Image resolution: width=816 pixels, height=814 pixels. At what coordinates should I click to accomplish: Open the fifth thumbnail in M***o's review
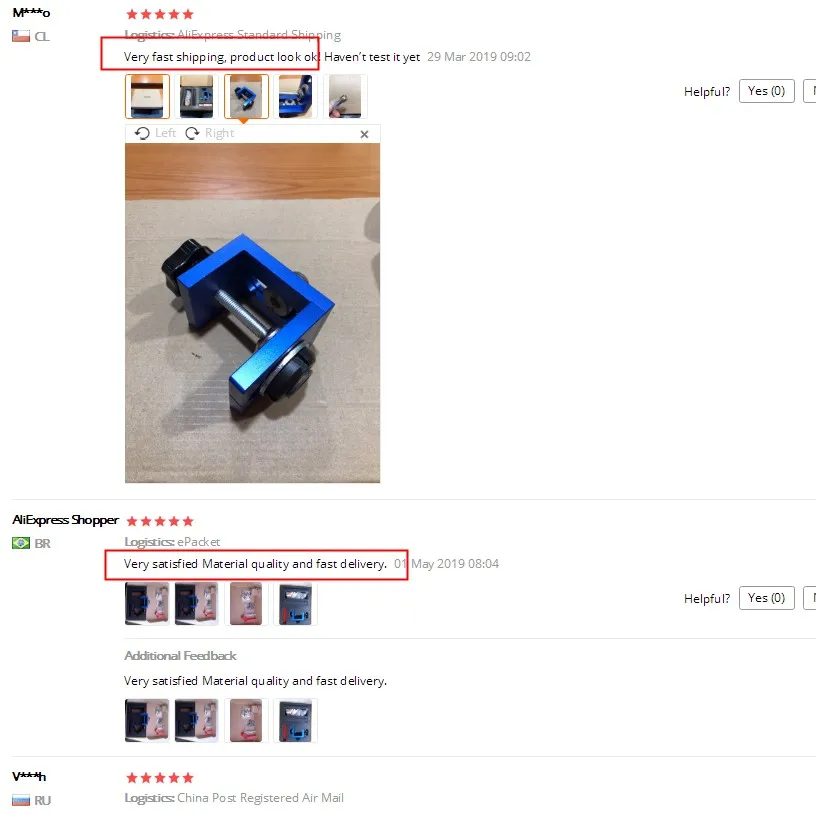point(345,96)
